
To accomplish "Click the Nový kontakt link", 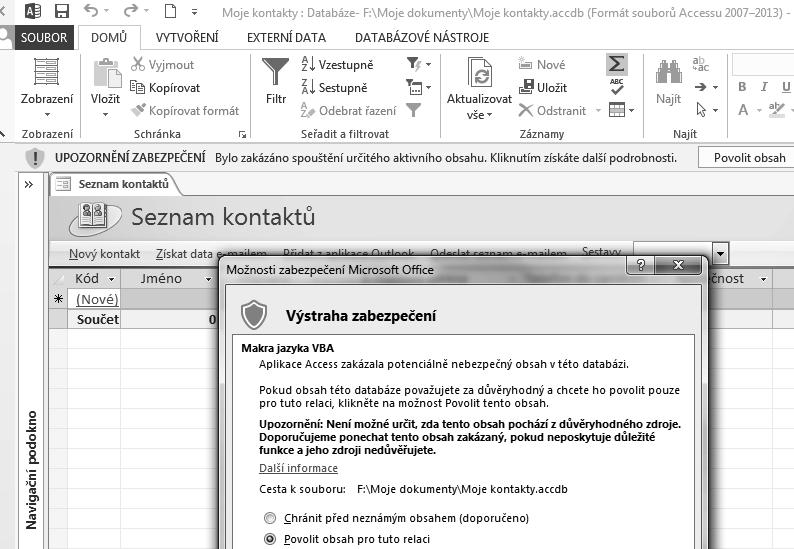I will (x=104, y=254).
